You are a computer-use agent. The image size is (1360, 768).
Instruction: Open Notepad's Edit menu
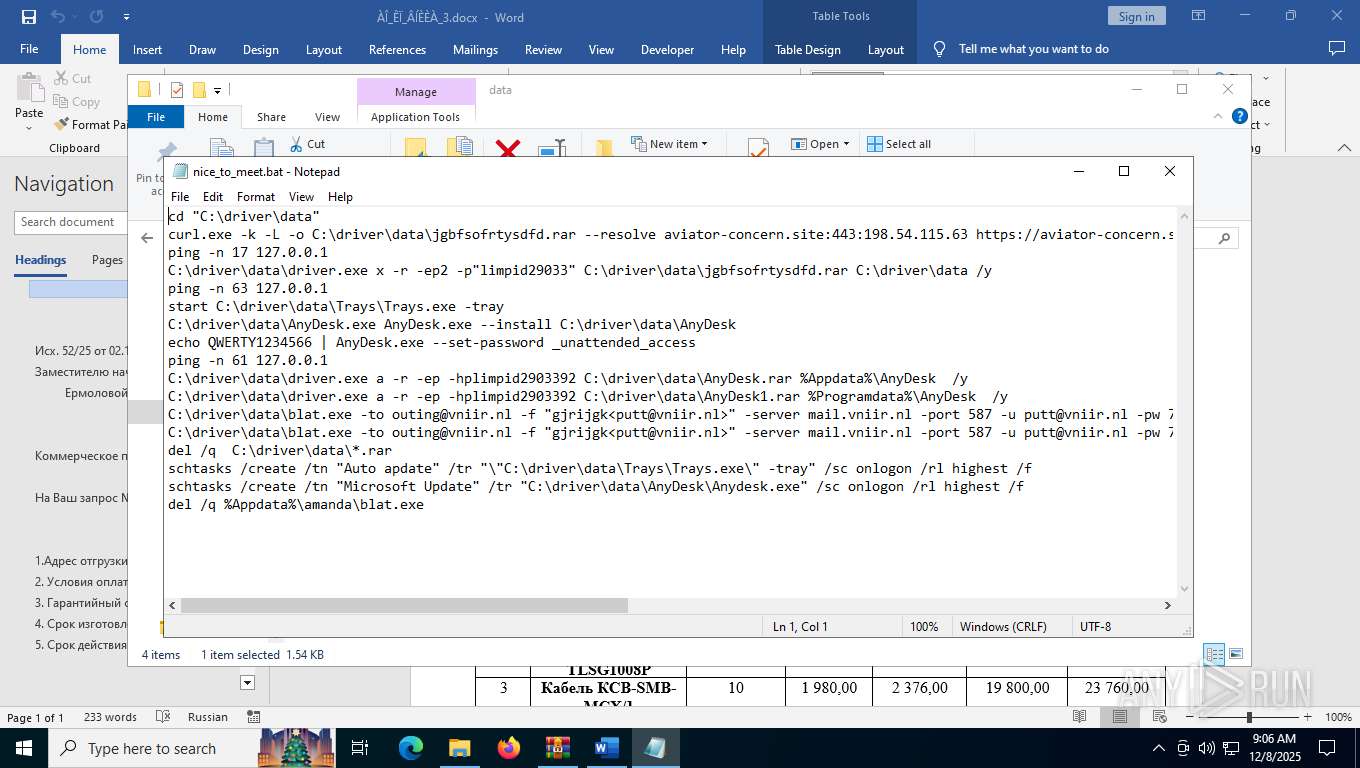point(213,197)
